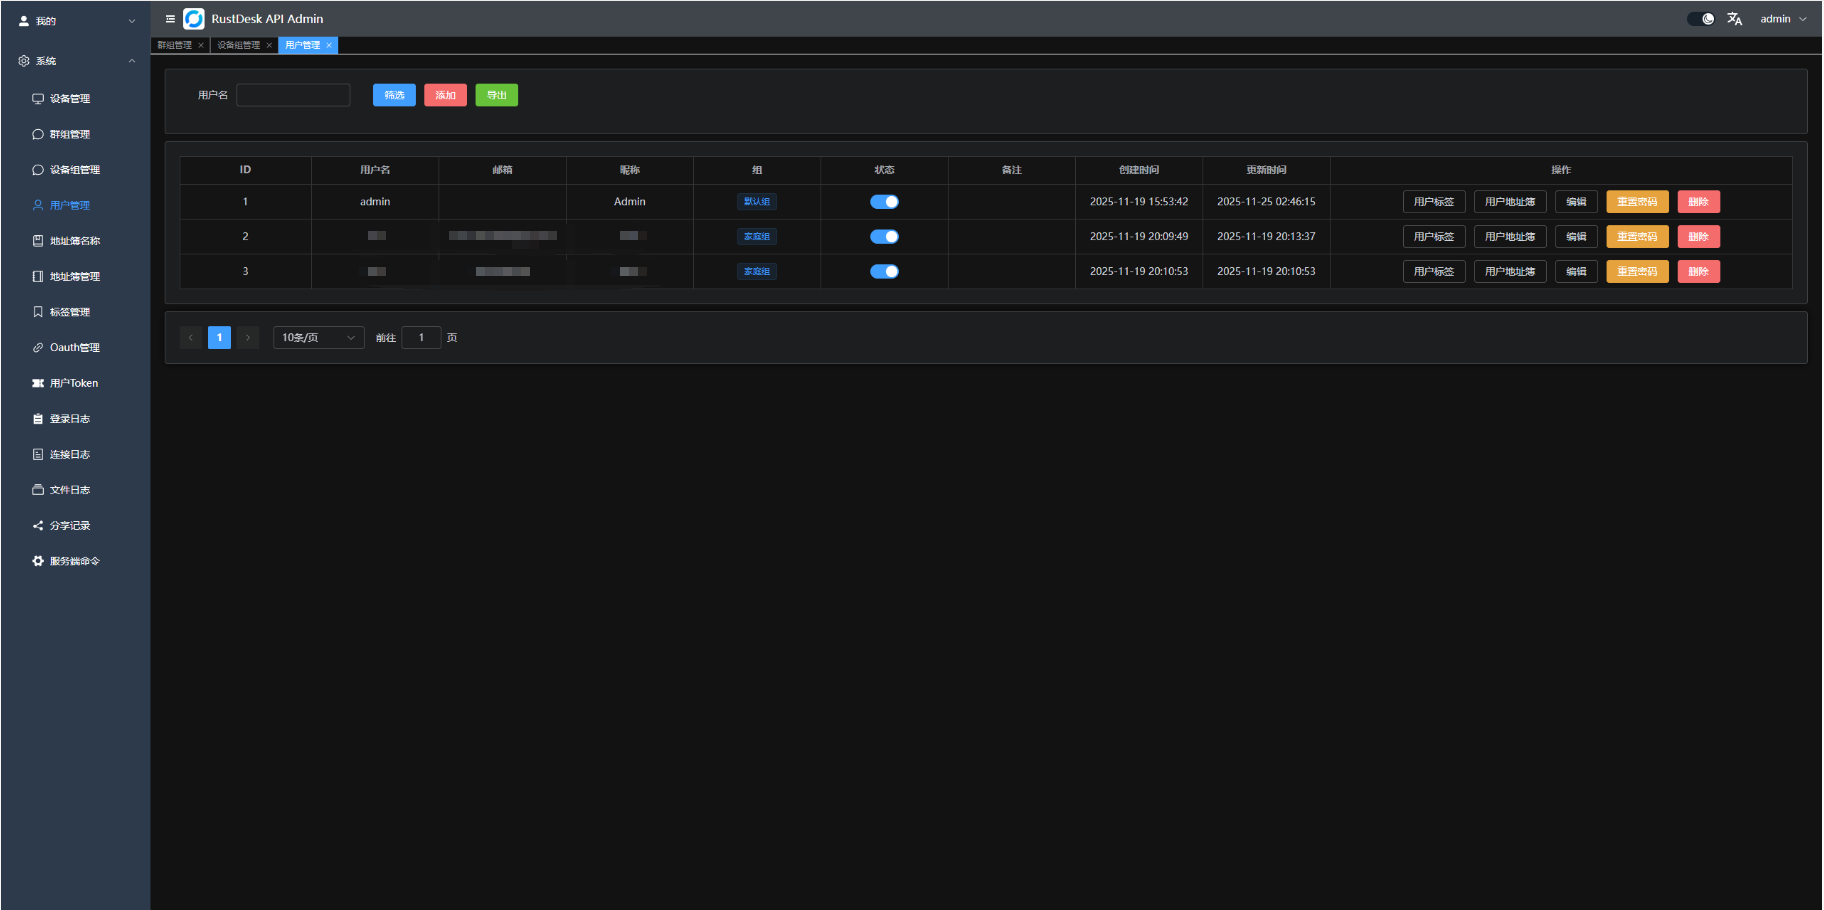Open the 10条/页 page size dropdown
The width and height of the screenshot is (1824, 910).
pos(318,338)
